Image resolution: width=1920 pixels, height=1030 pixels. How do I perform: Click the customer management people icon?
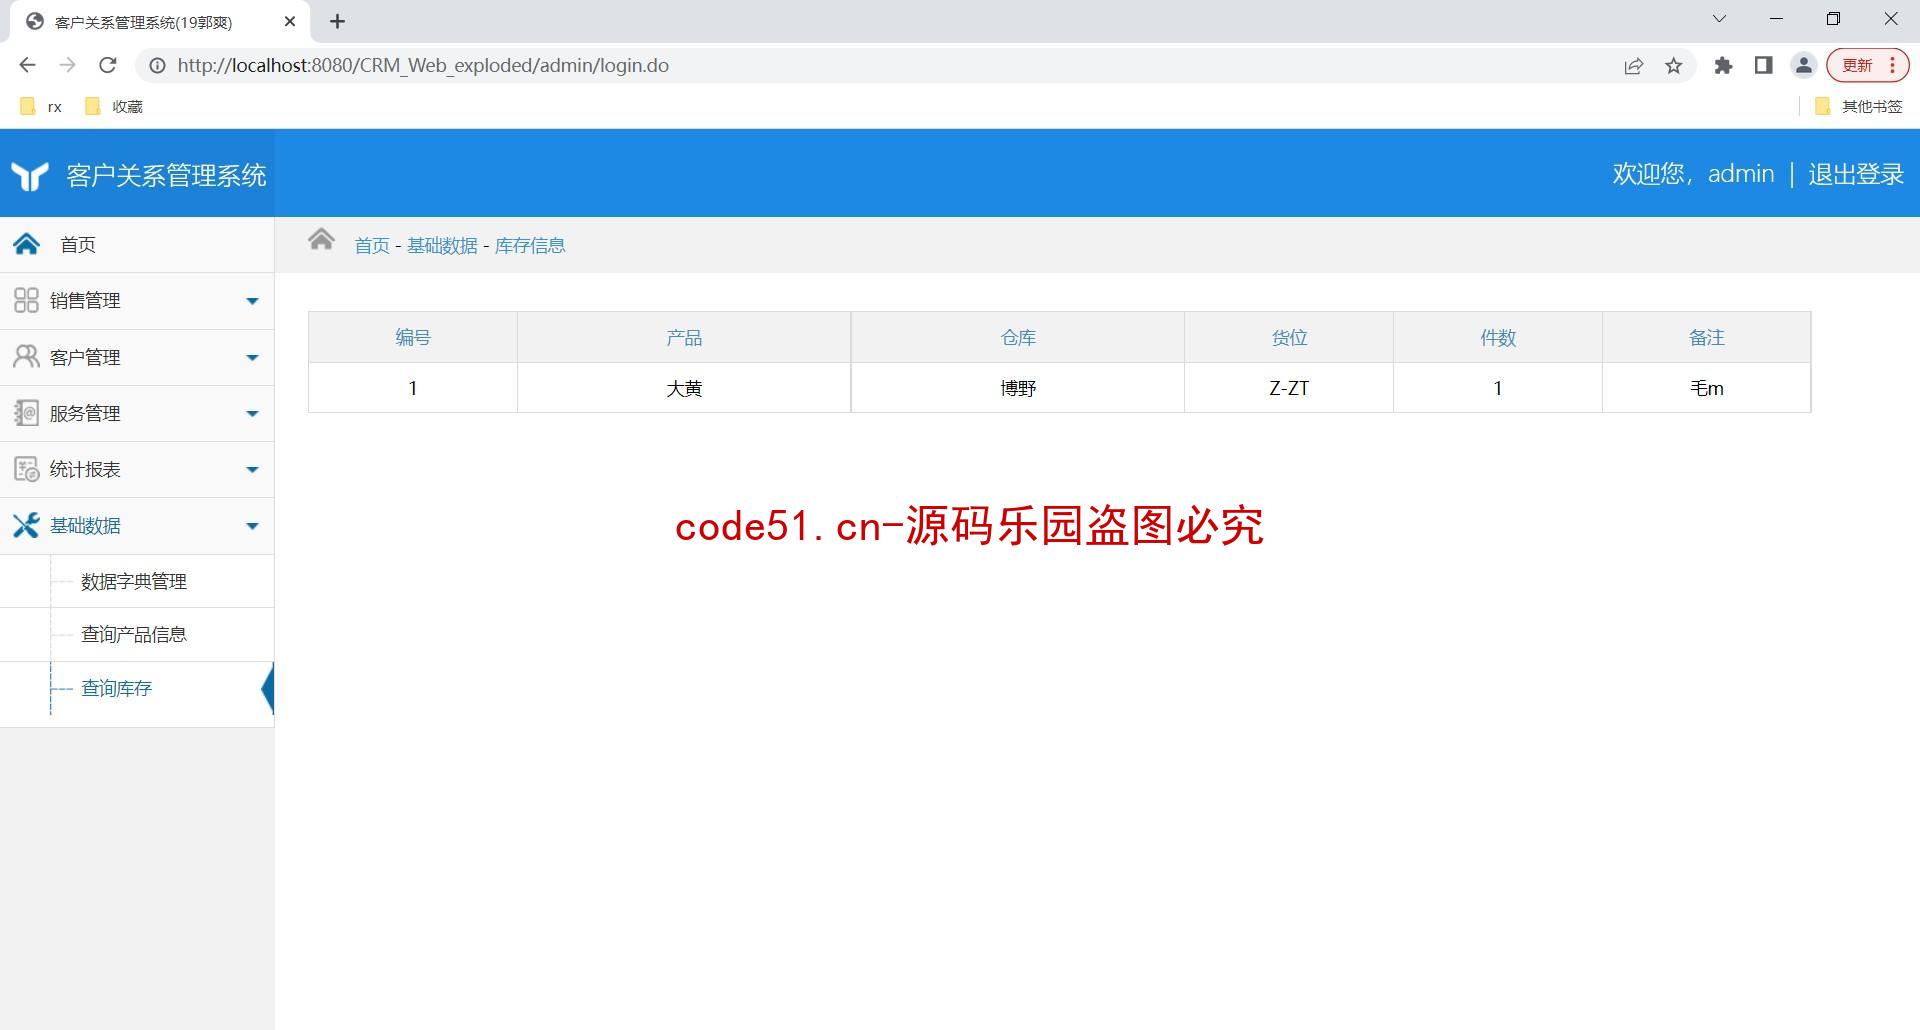pyautogui.click(x=26, y=357)
